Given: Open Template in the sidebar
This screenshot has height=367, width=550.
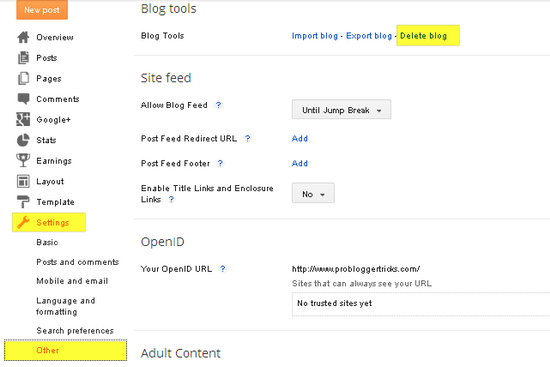Looking at the screenshot, I should [55, 202].
